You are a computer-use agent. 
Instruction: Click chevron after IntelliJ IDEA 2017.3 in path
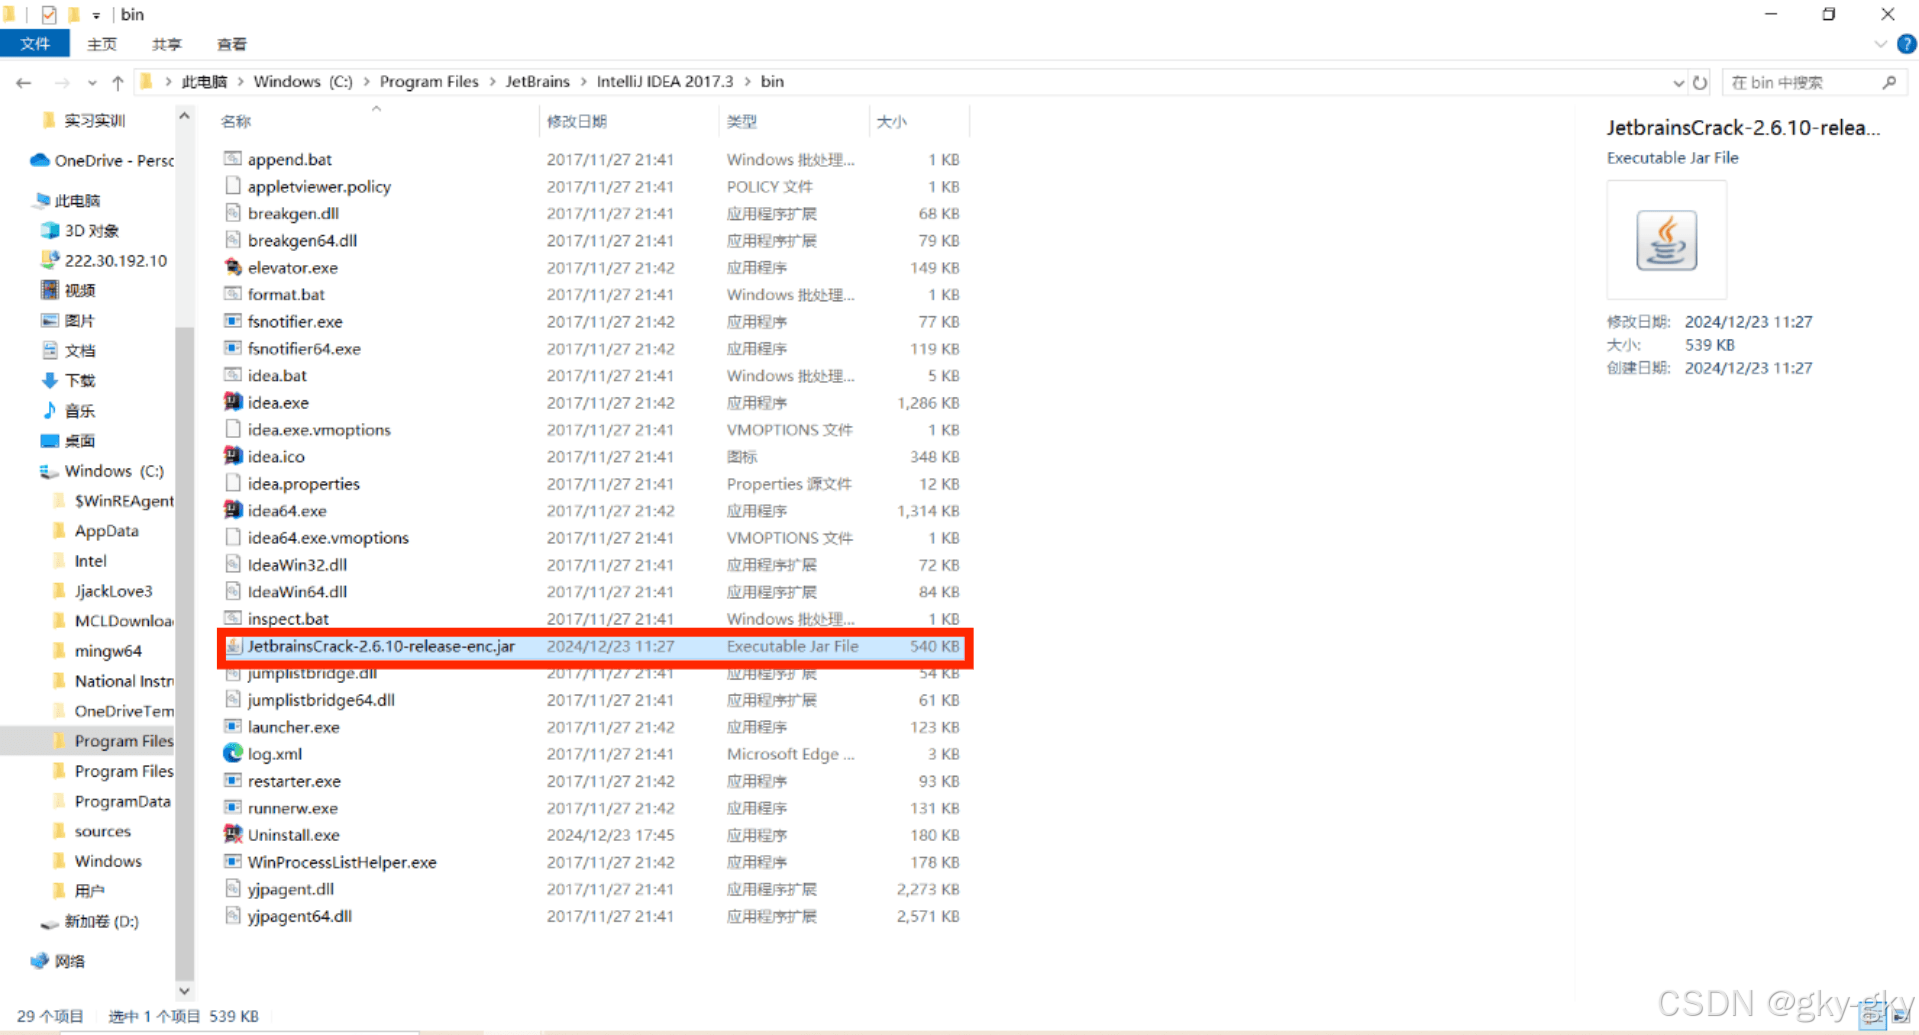[747, 82]
